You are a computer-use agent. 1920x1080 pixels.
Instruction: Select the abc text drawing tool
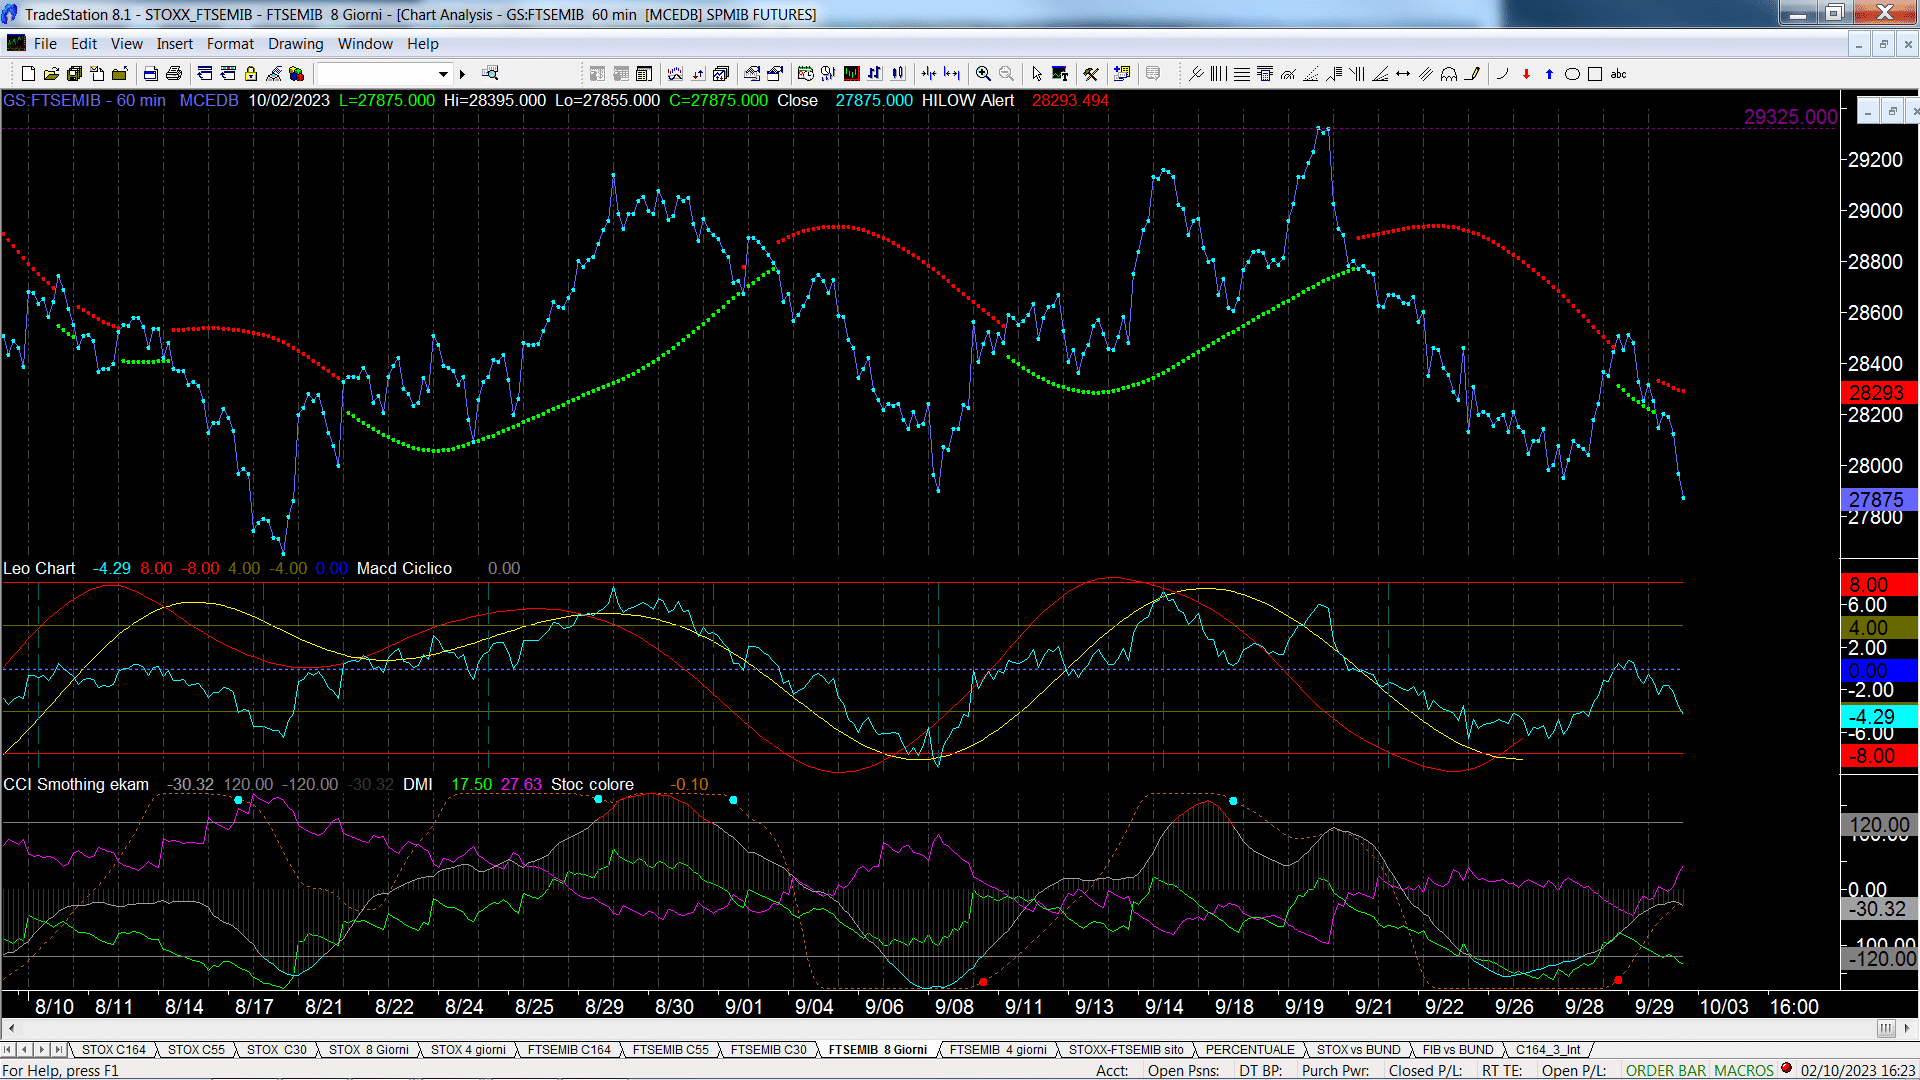coord(1619,74)
